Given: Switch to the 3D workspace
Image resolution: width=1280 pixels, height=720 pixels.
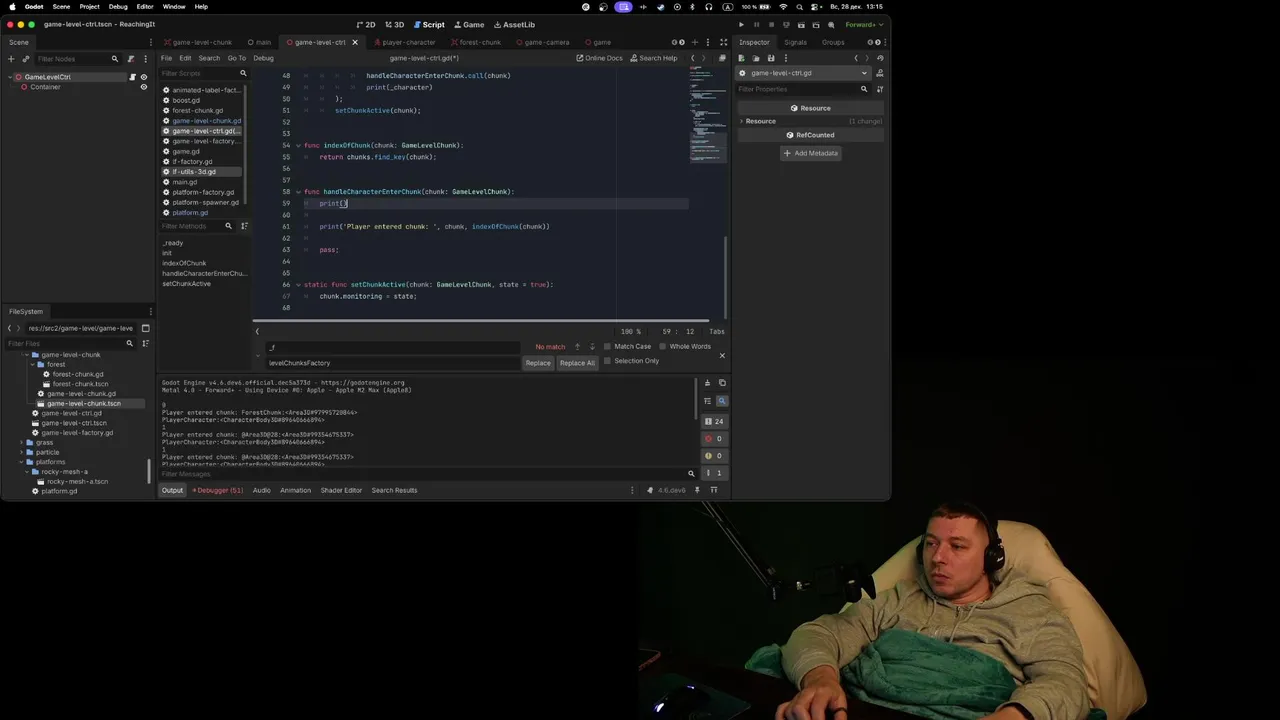Looking at the screenshot, I should coord(395,24).
